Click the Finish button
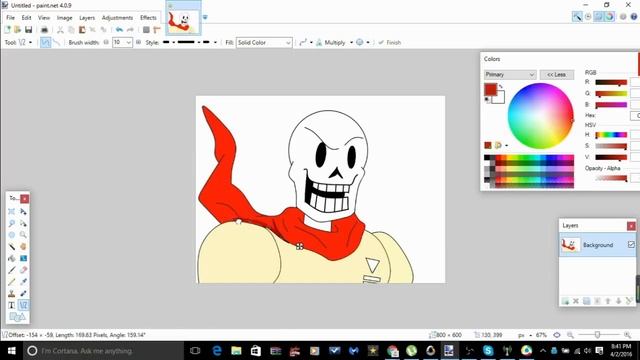The height and width of the screenshot is (360, 640). click(x=389, y=42)
